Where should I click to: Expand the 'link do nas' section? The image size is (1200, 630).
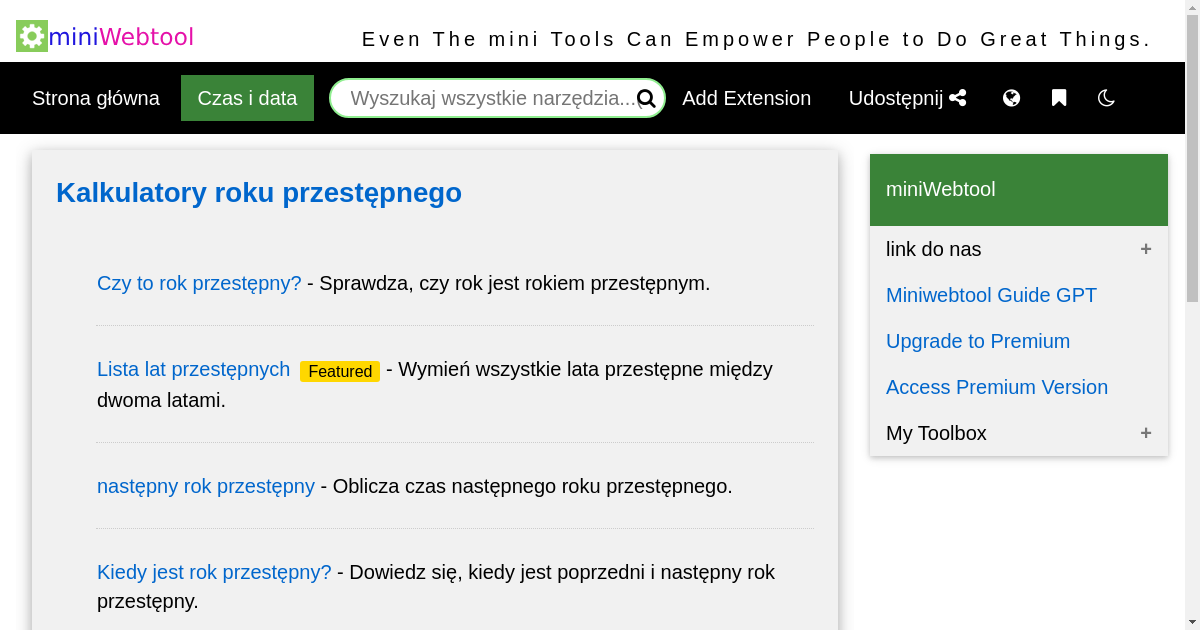1146,249
